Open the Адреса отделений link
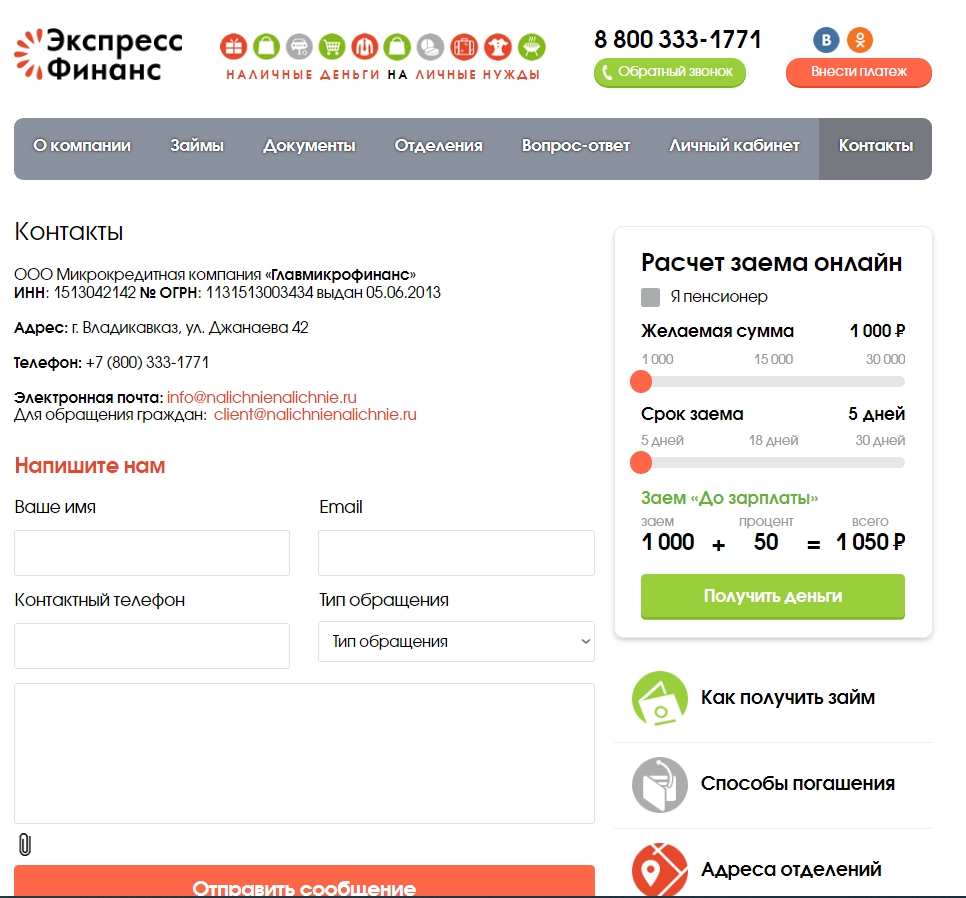 (791, 869)
